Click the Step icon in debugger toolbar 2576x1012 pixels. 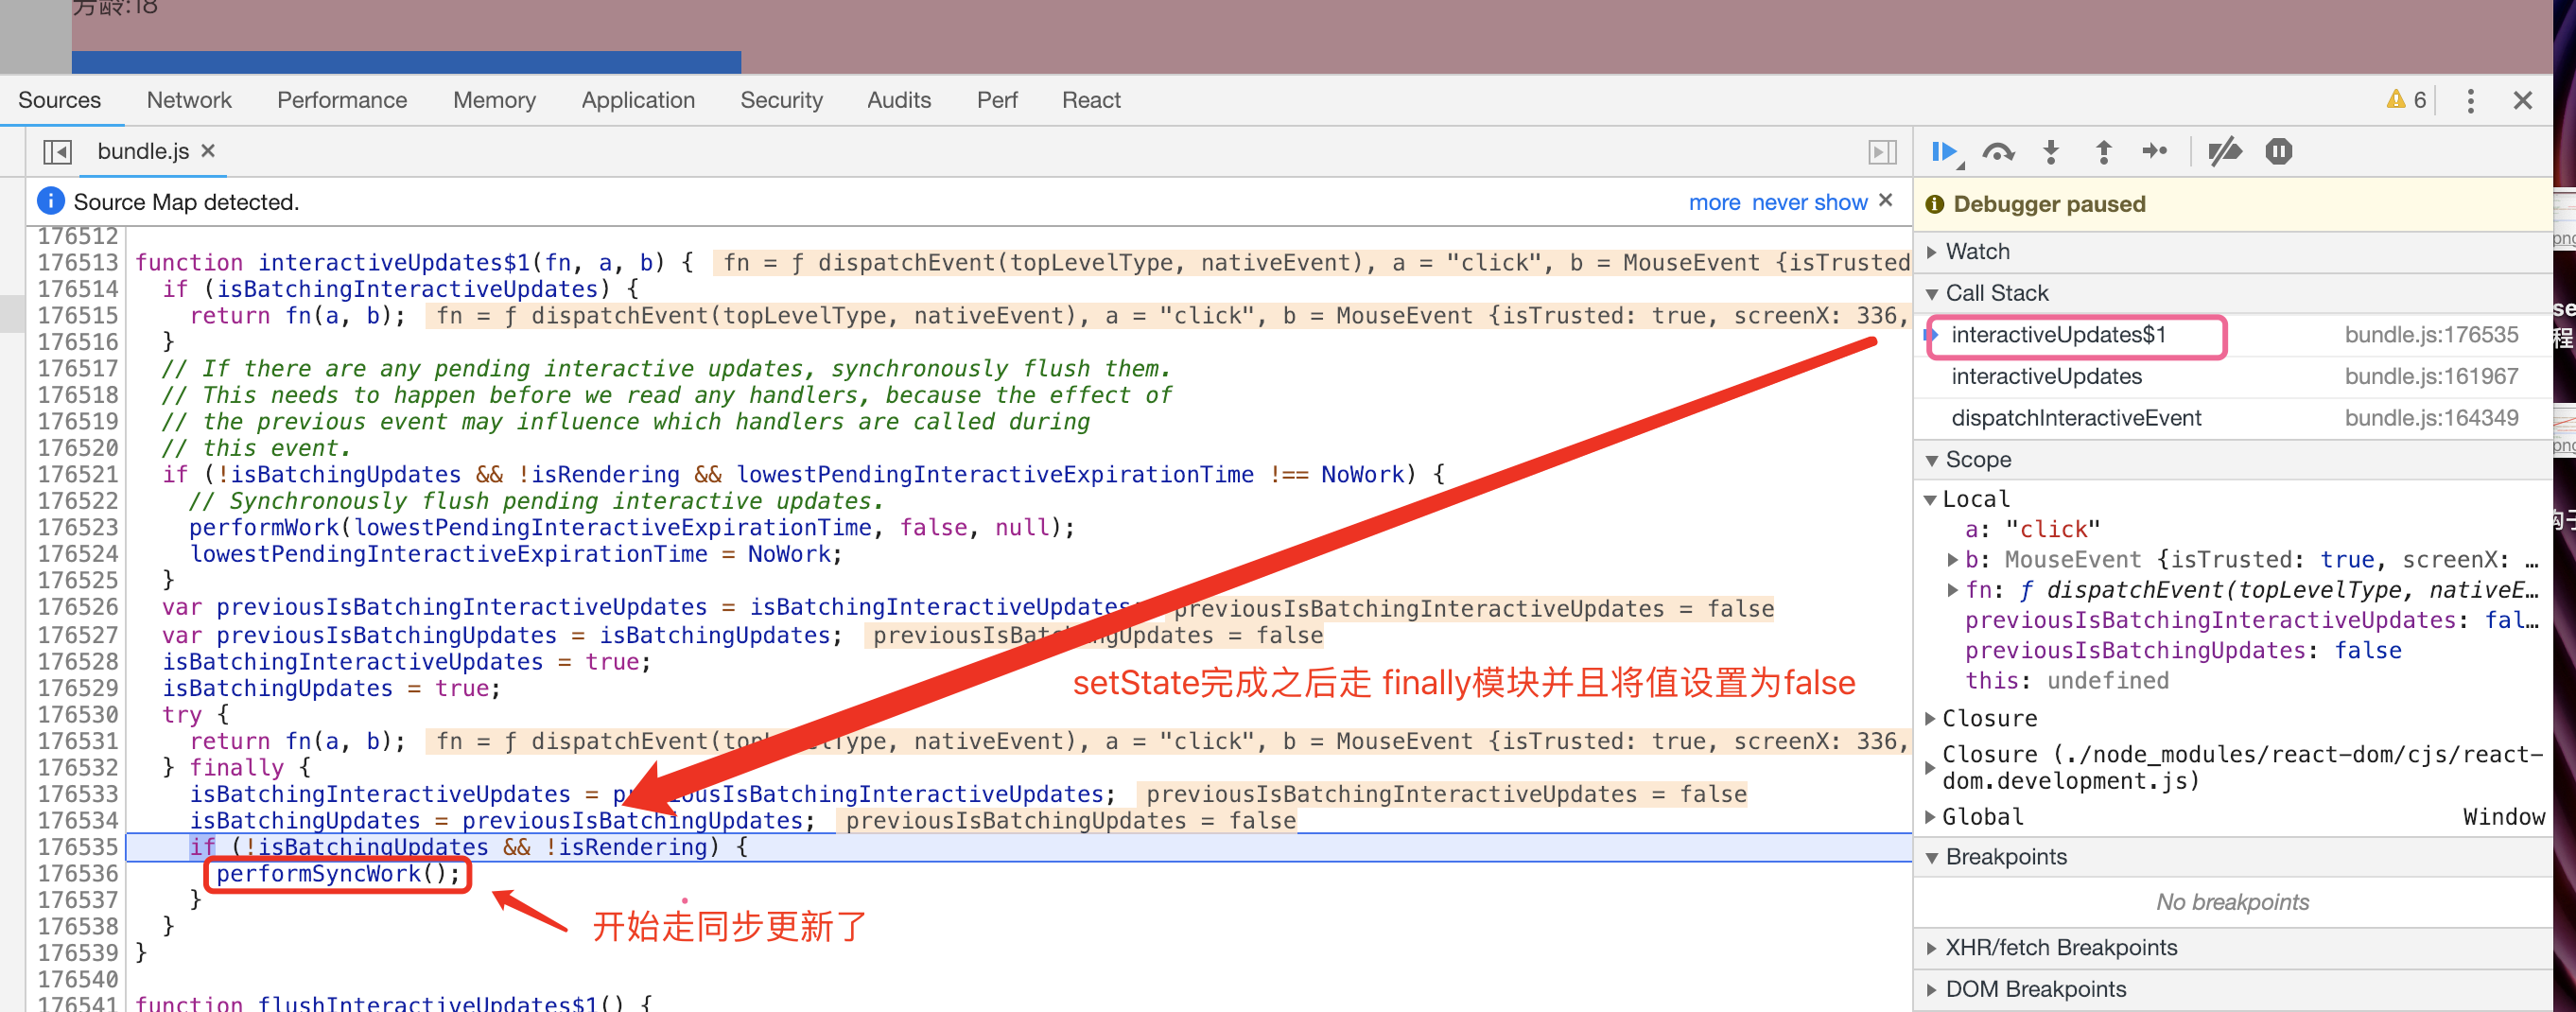pyautogui.click(x=2154, y=152)
